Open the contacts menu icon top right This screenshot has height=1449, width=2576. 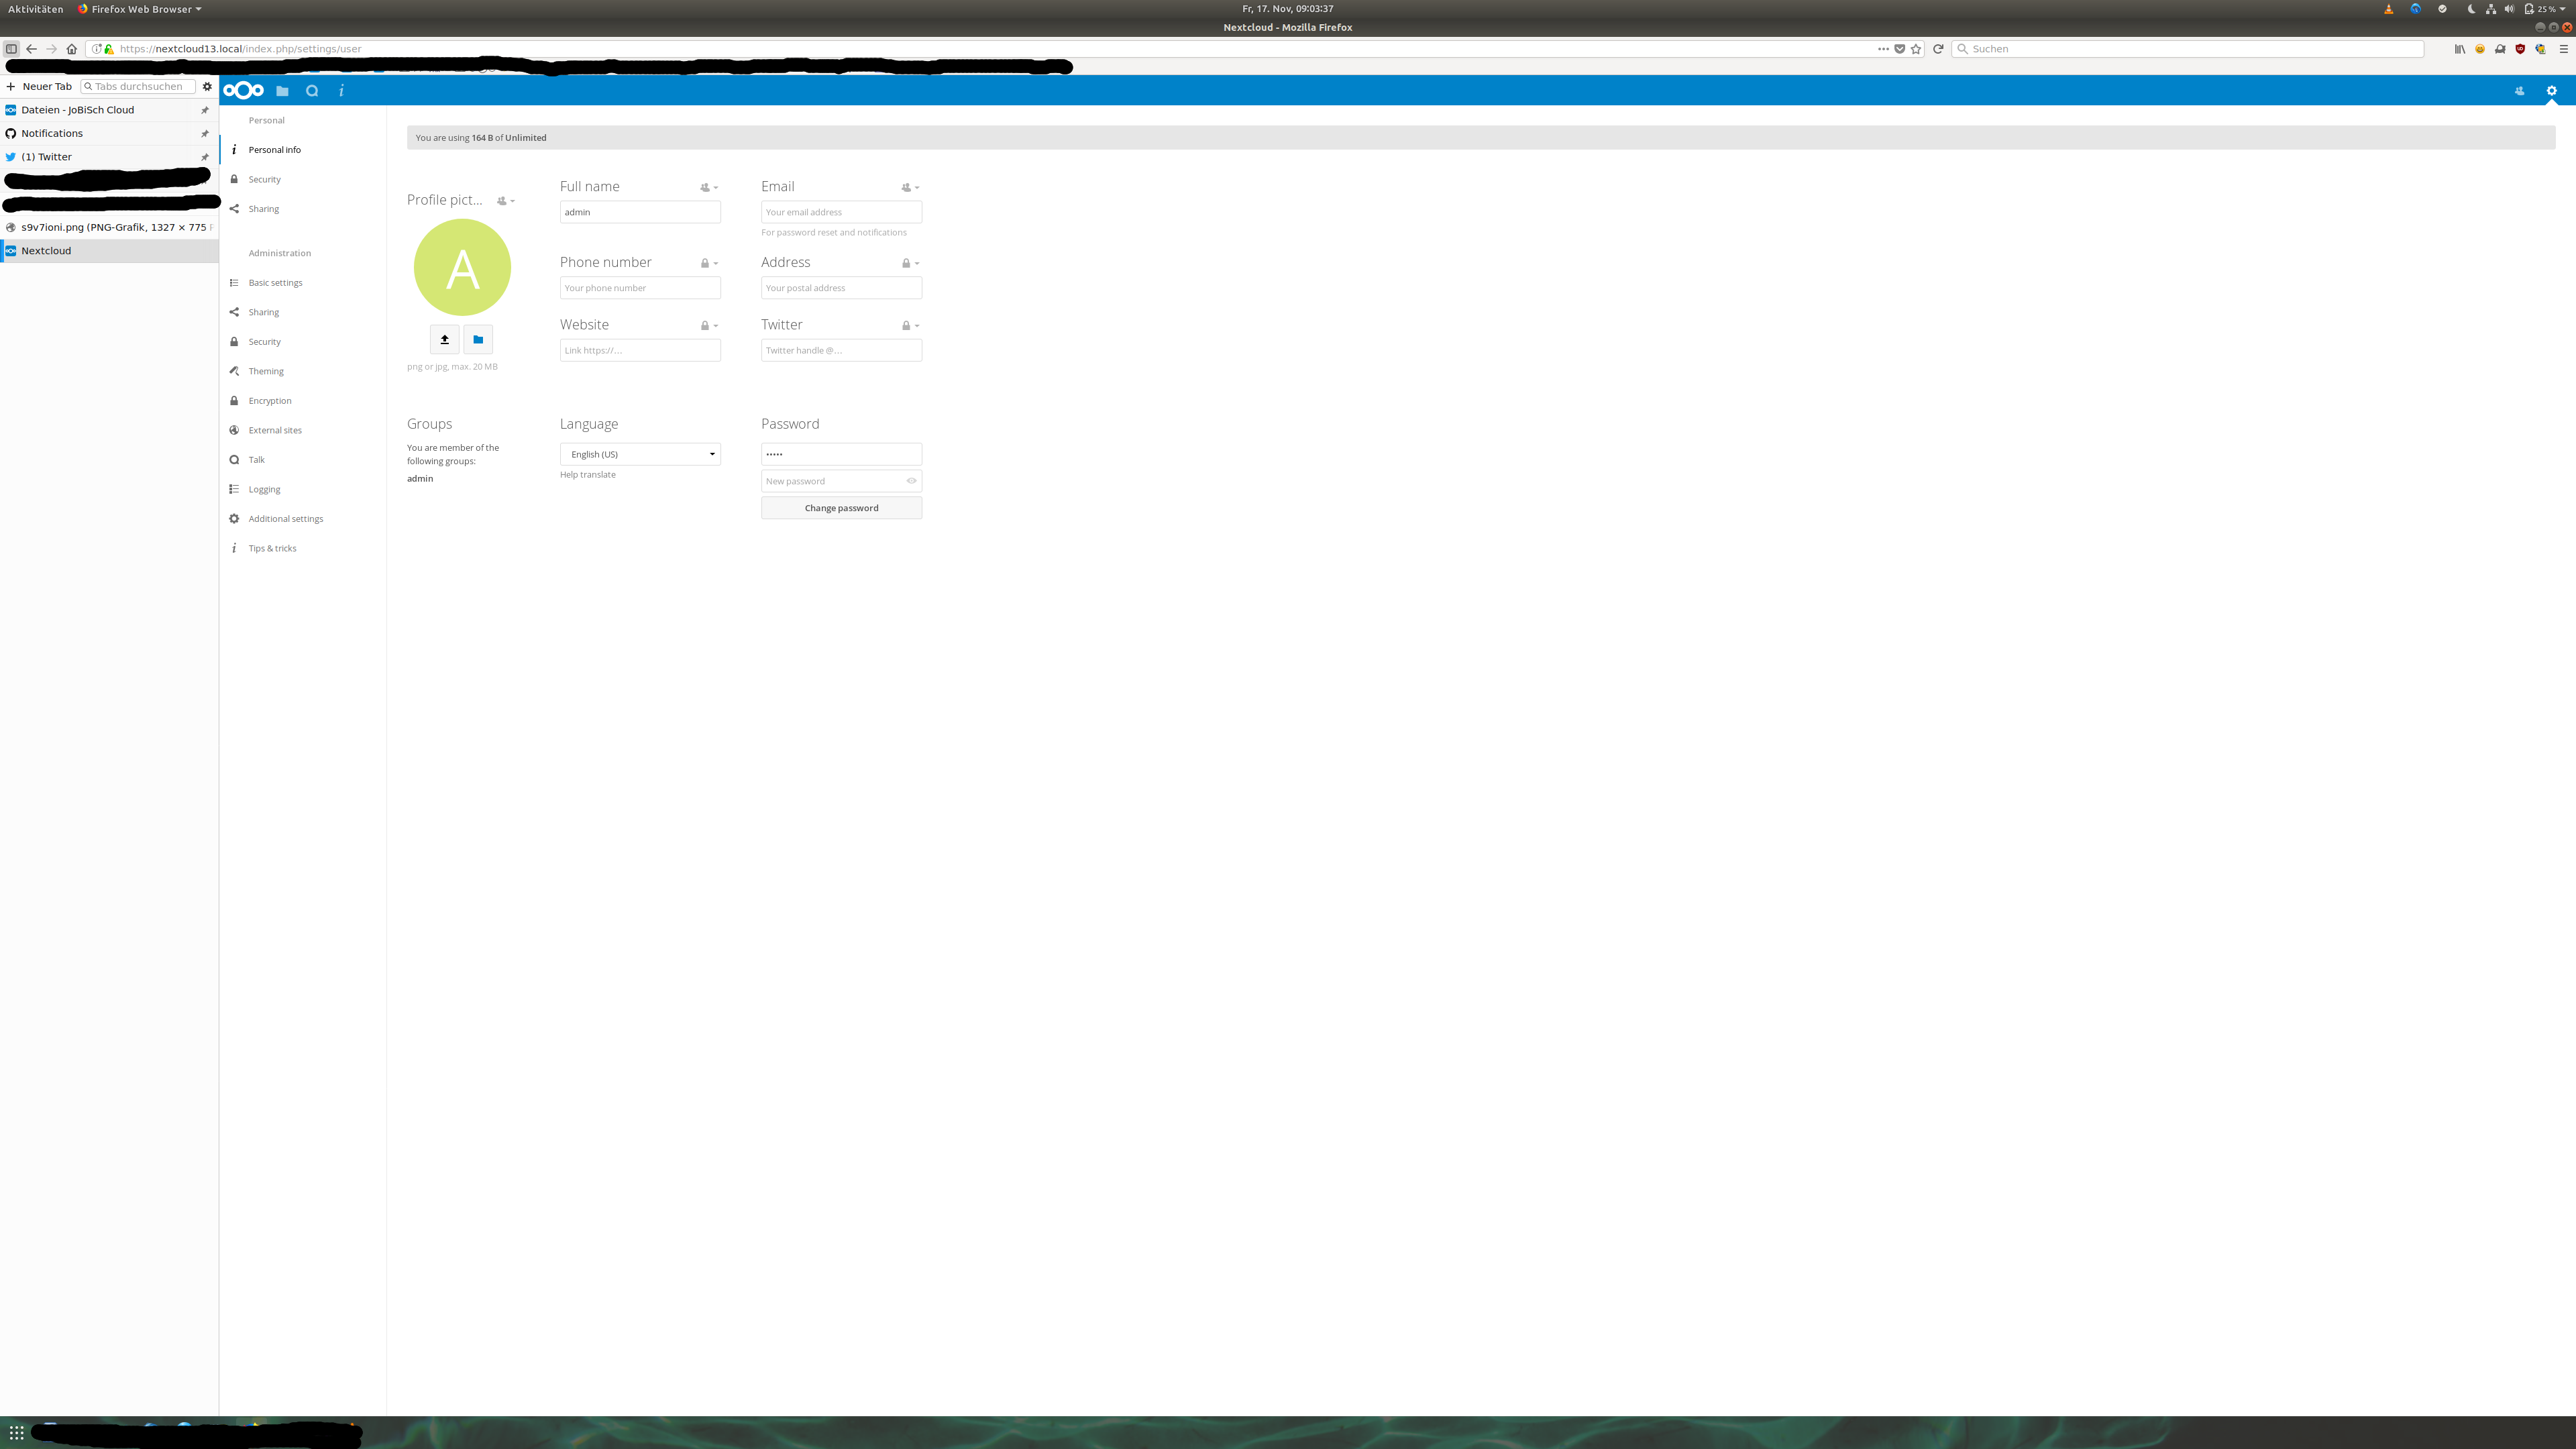point(2519,91)
